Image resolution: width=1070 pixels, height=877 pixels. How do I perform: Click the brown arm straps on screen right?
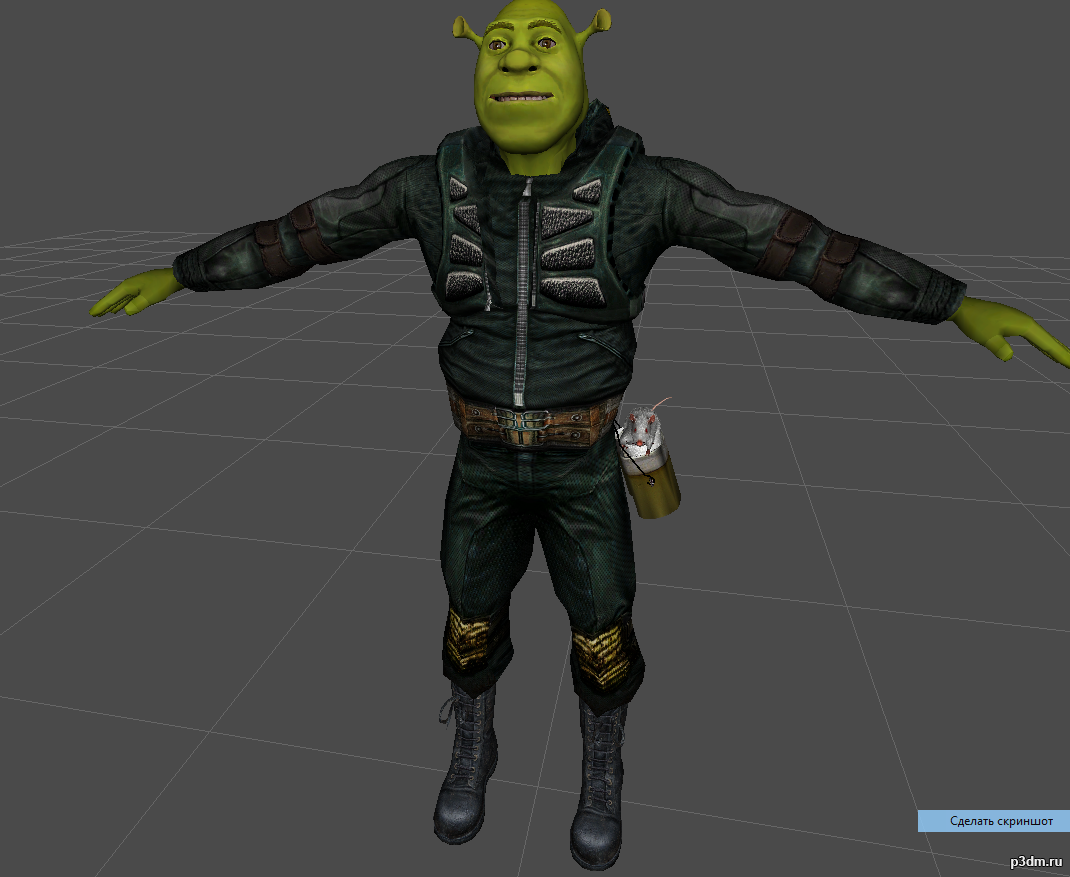click(800, 248)
